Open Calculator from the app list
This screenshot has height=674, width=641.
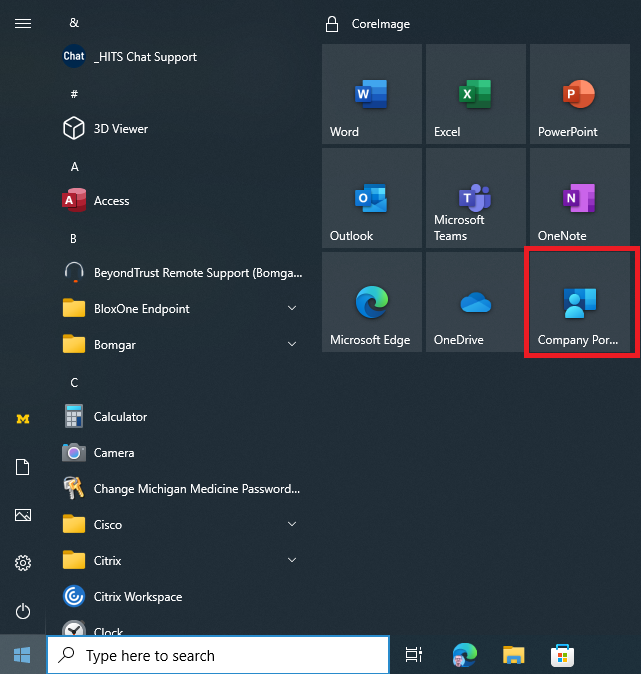[120, 417]
